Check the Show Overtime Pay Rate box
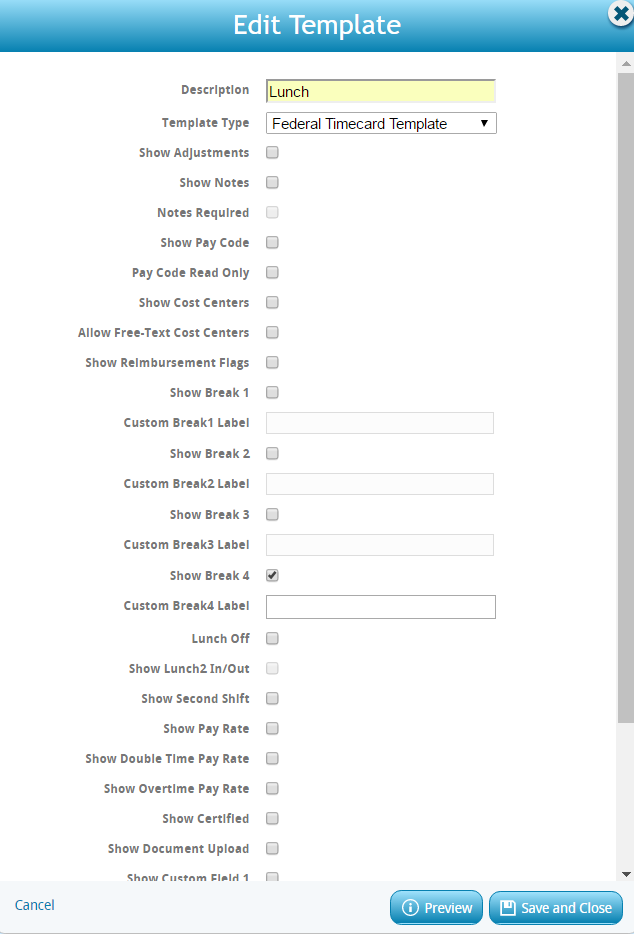Image resolution: width=634 pixels, height=934 pixels. [272, 789]
